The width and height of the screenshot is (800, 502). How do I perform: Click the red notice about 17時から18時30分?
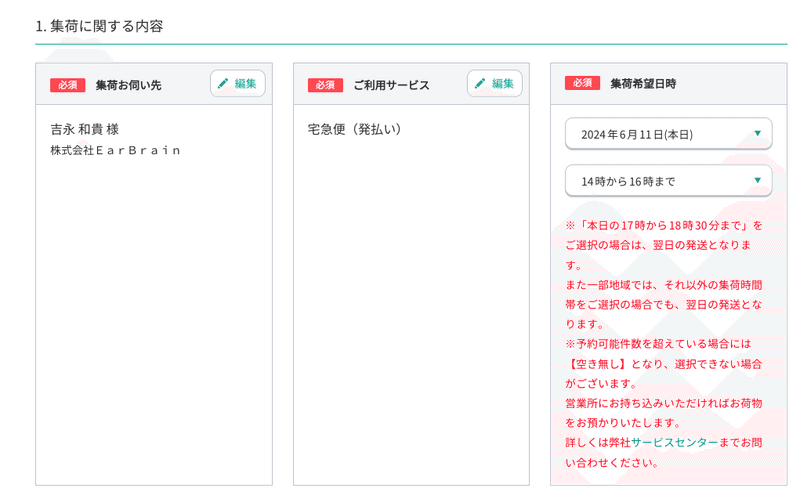click(664, 245)
